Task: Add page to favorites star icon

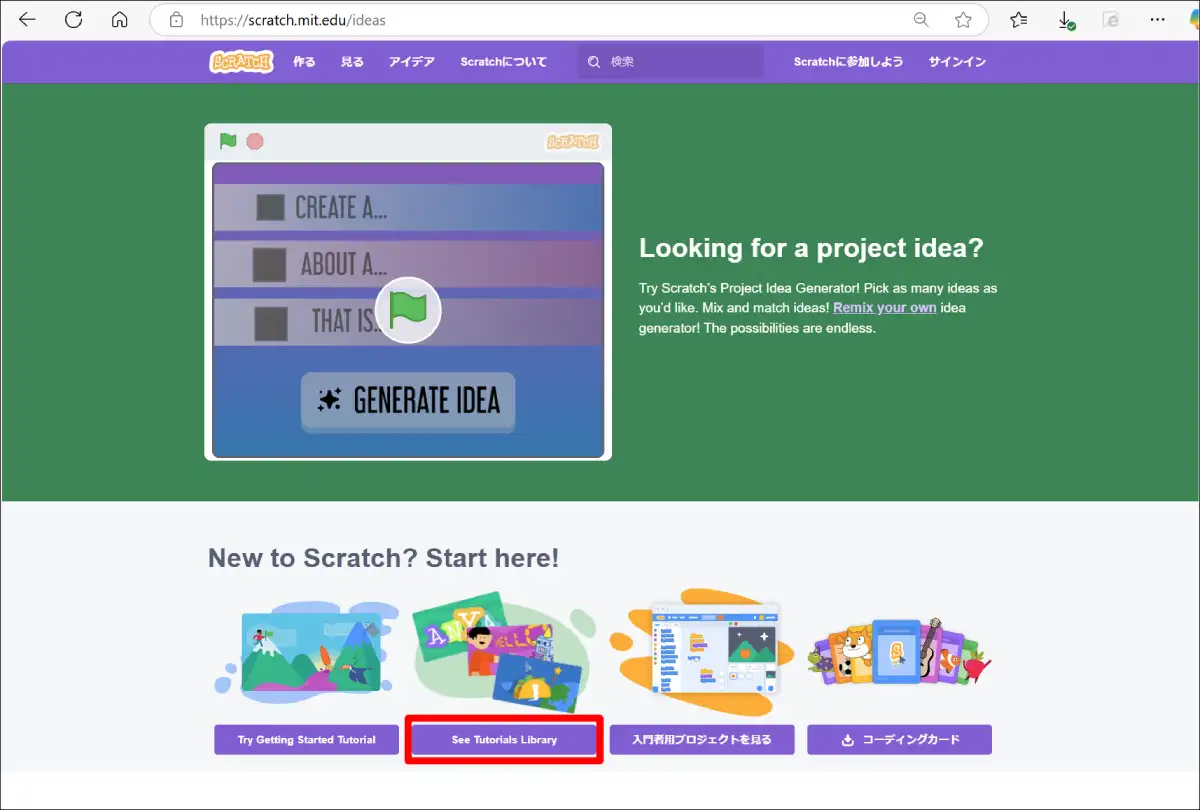Action: (x=963, y=20)
